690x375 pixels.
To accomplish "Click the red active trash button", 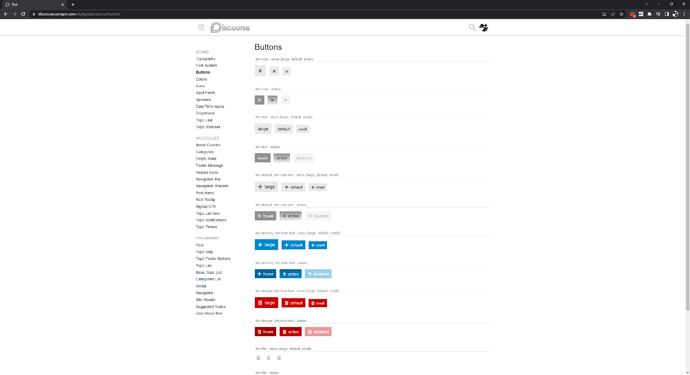I will (x=290, y=331).
